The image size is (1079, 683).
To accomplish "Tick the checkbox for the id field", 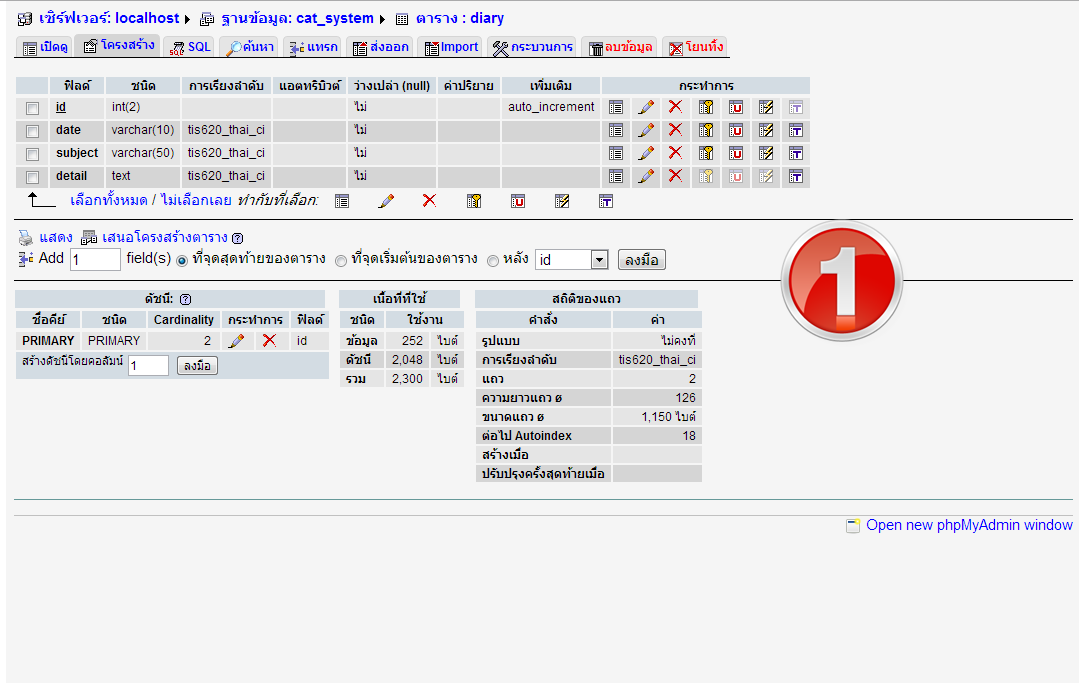I will 32,108.
